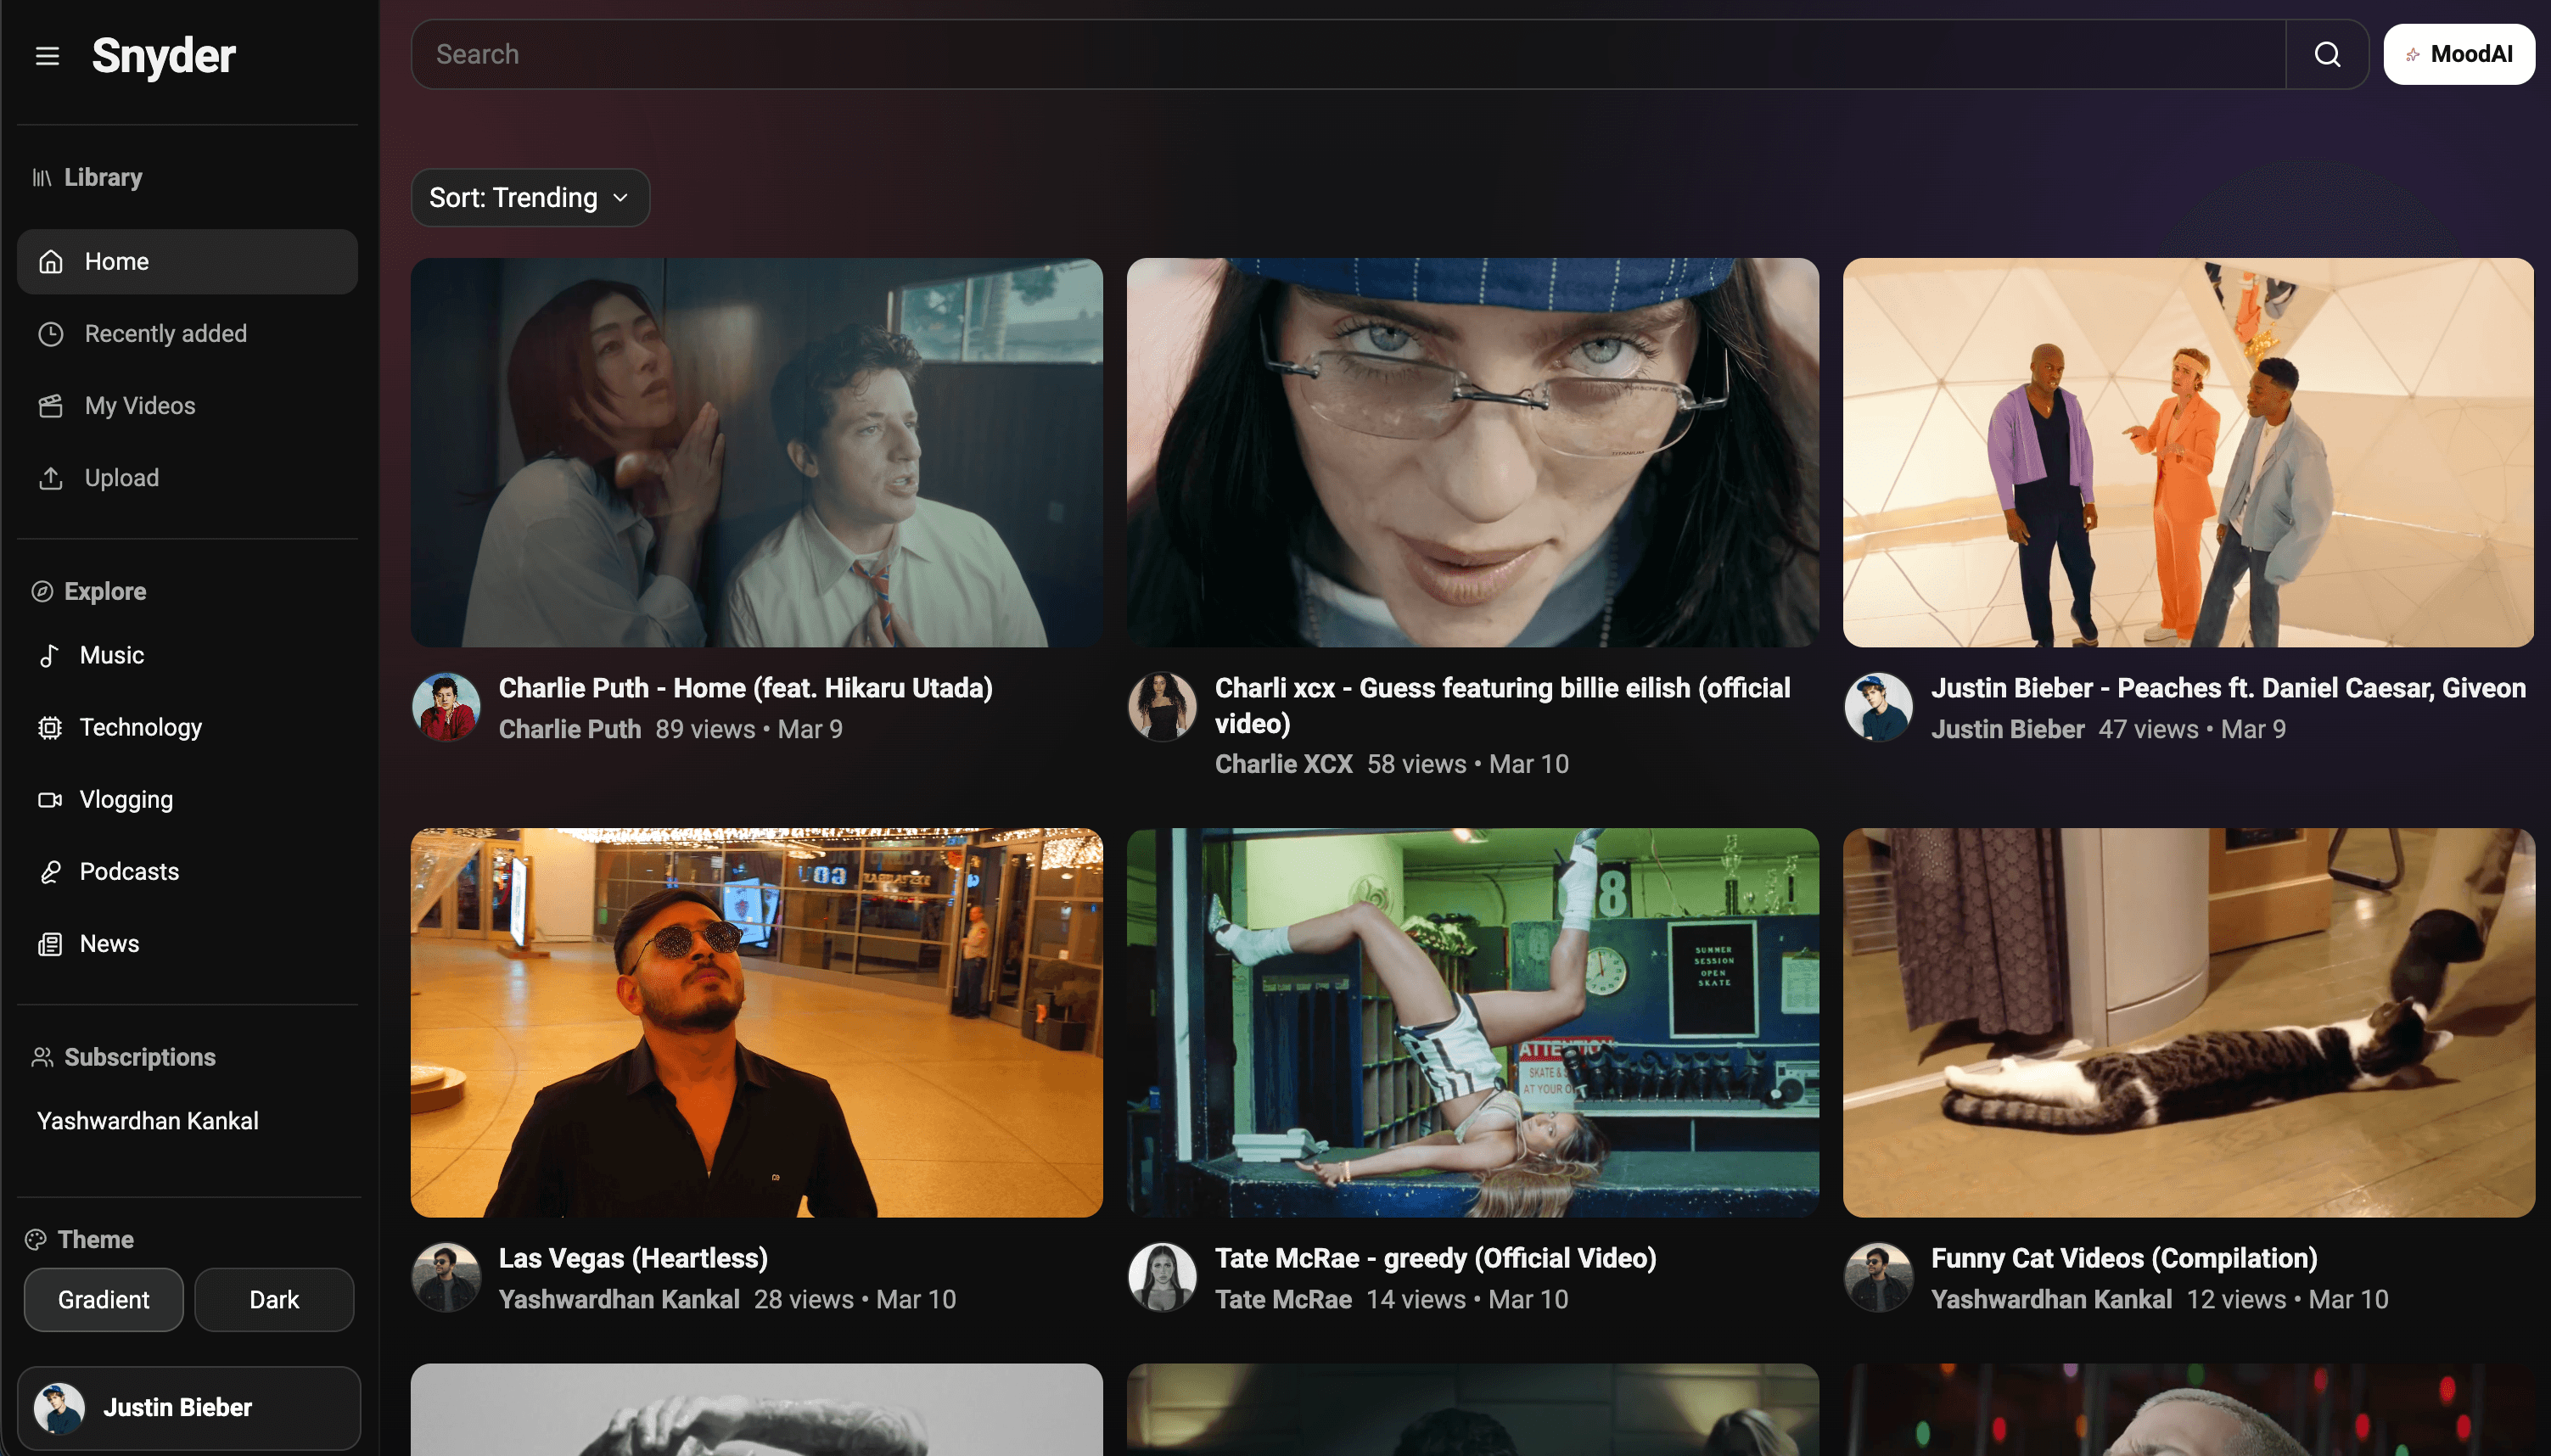The height and width of the screenshot is (1456, 2551).
Task: Open title 'Charlie Puth - Home (feat. Hikaru Utada)'
Action: (x=746, y=688)
